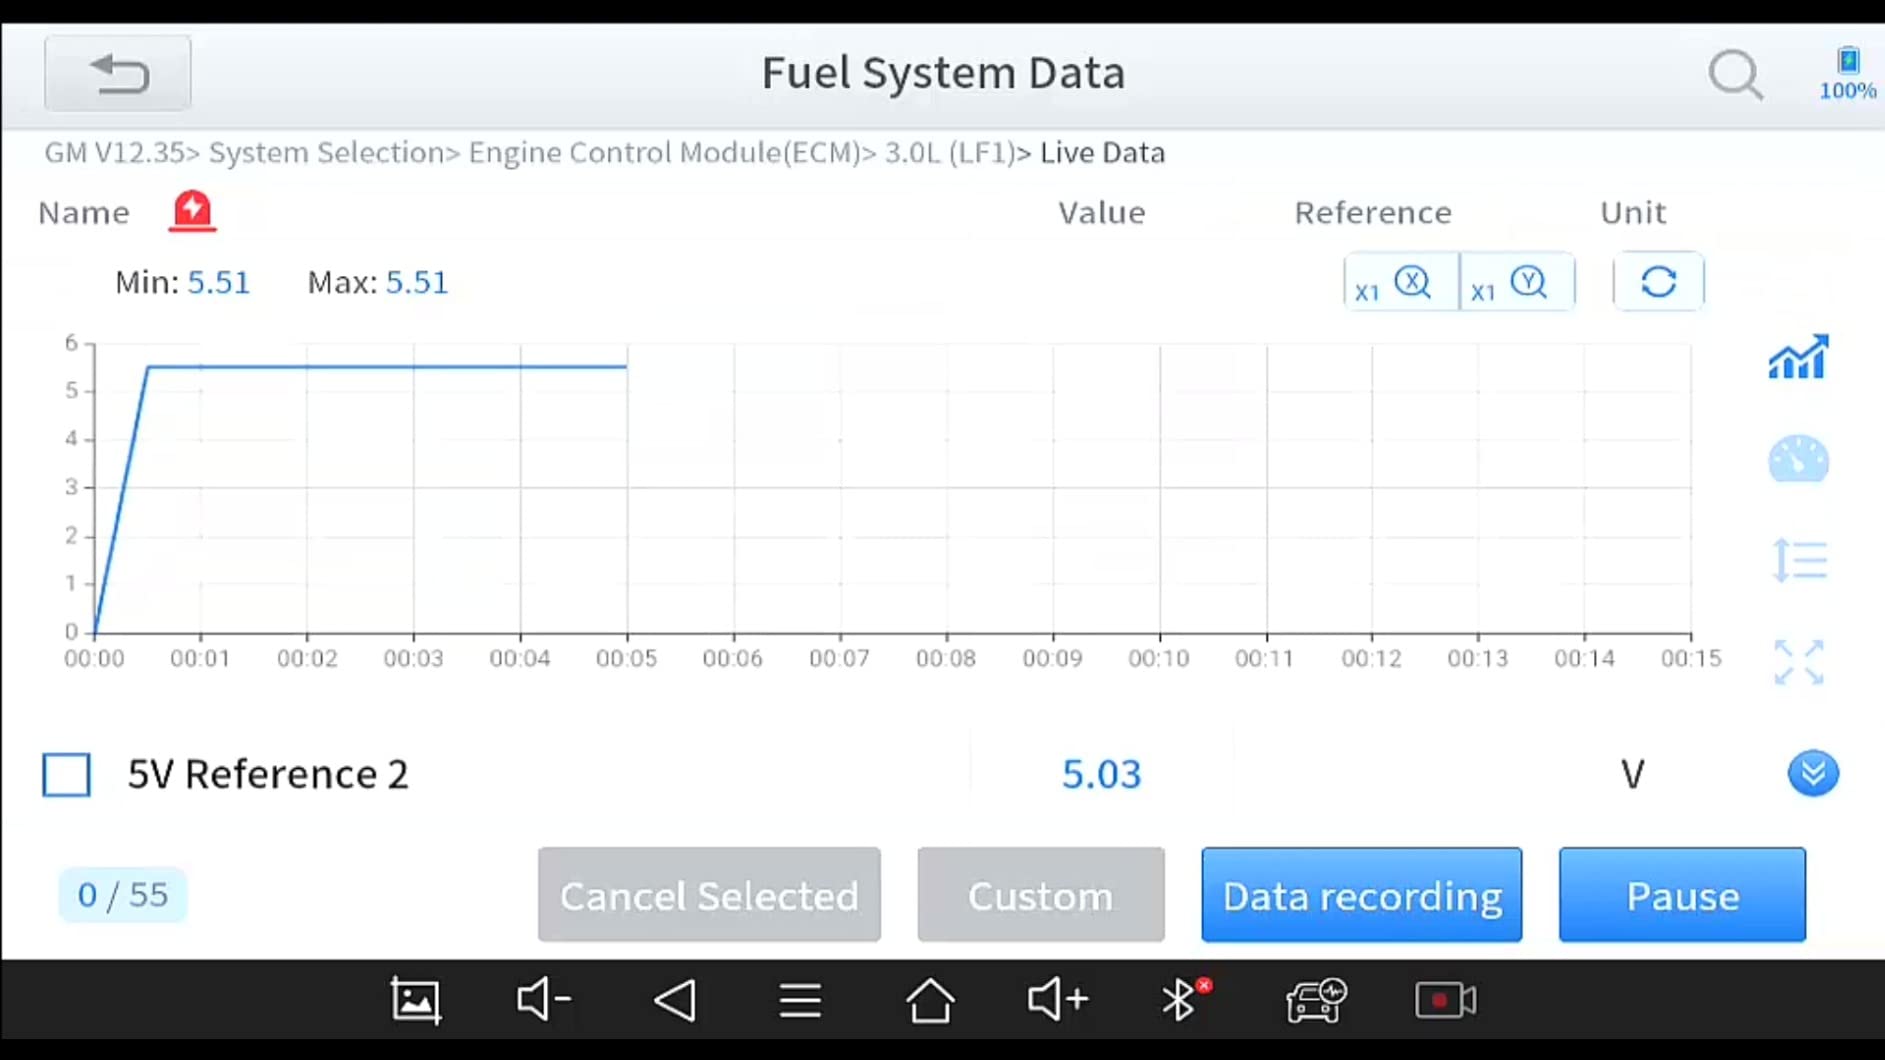Viewport: 1885px width, 1060px height.
Task: Zoom the graph X axis
Action: 1400,283
